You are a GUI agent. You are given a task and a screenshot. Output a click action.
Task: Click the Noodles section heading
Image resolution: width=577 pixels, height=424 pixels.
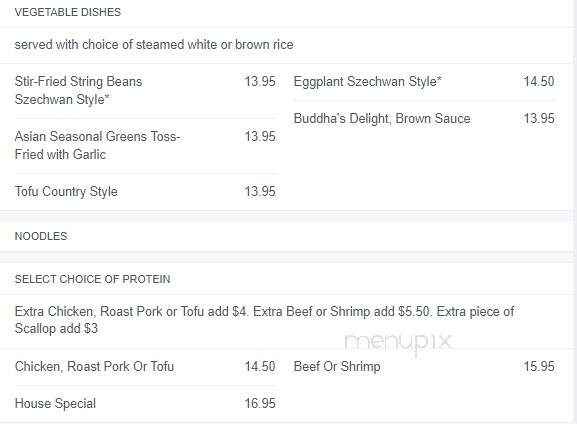41,236
